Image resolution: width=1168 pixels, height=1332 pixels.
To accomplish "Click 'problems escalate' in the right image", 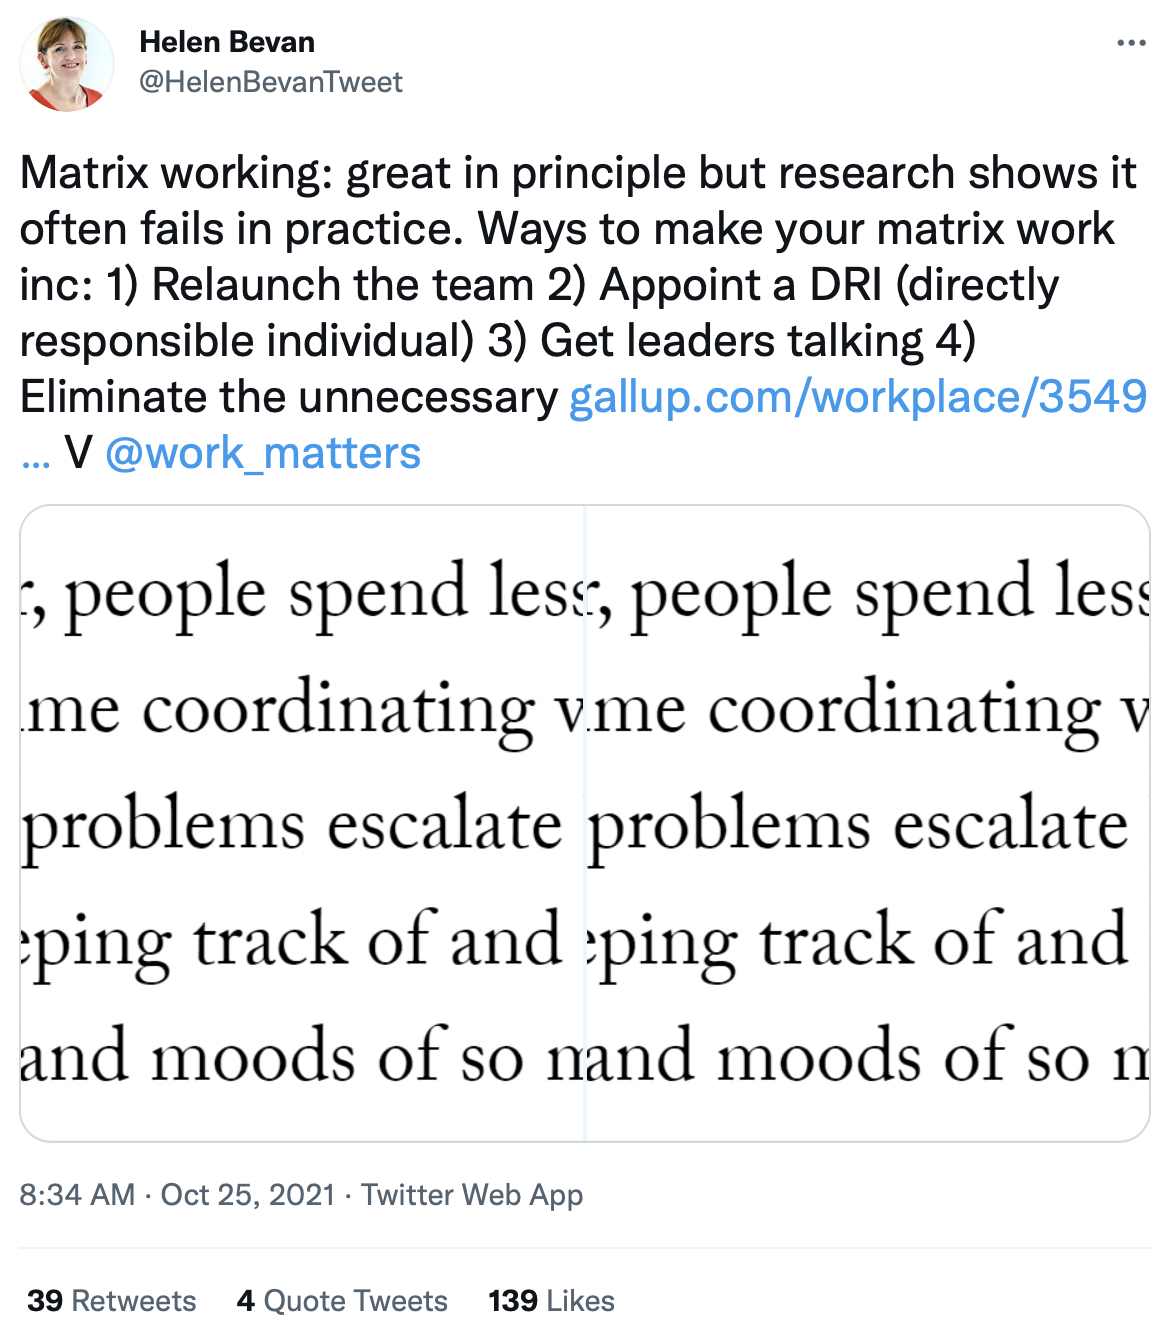I will (858, 828).
